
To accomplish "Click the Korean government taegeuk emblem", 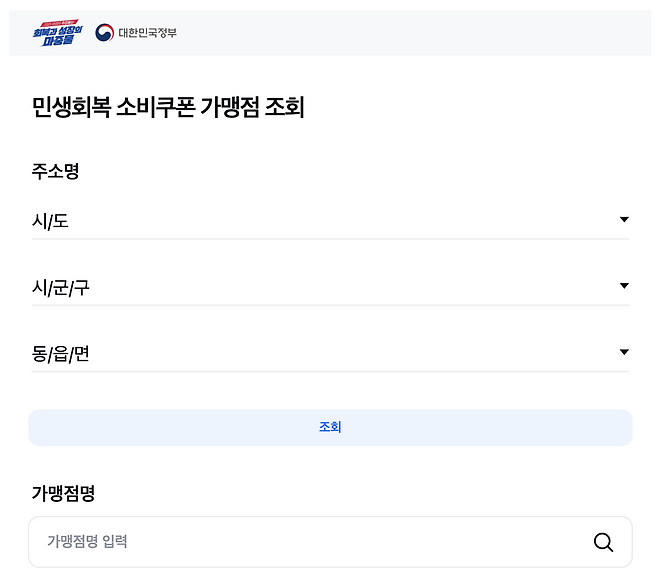I will tap(104, 33).
